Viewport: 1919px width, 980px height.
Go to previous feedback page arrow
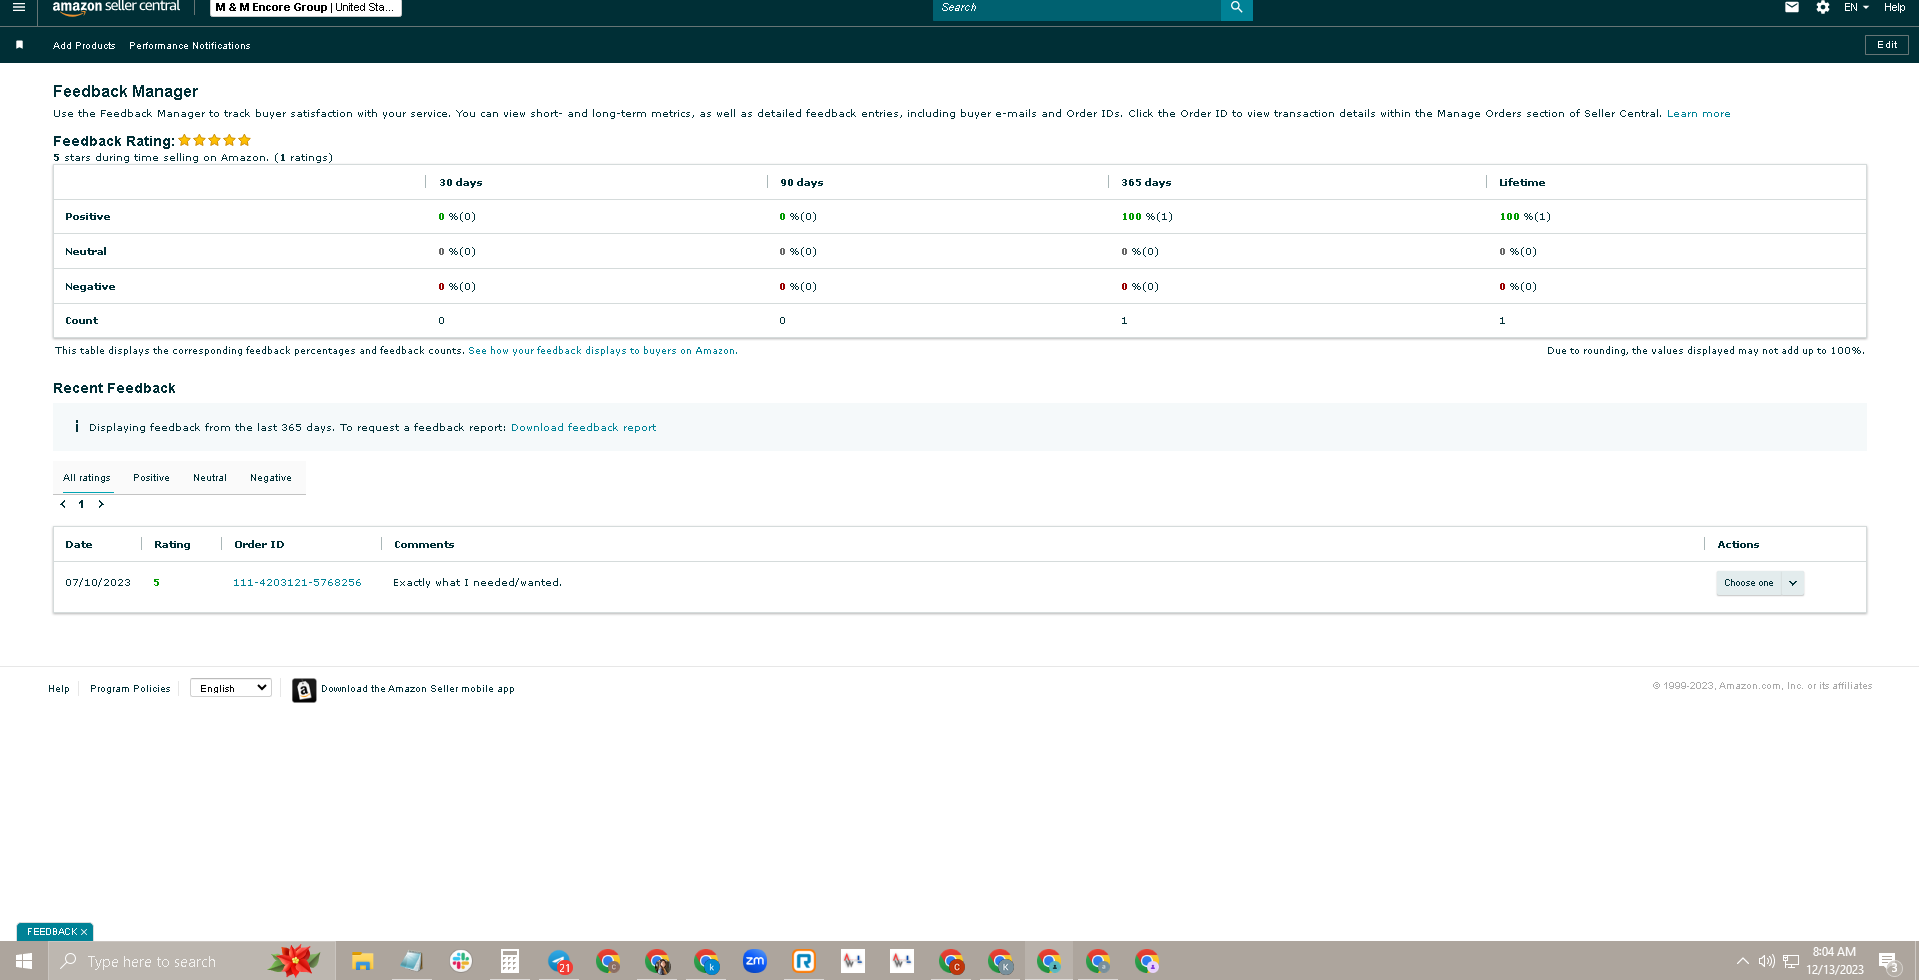tap(63, 504)
